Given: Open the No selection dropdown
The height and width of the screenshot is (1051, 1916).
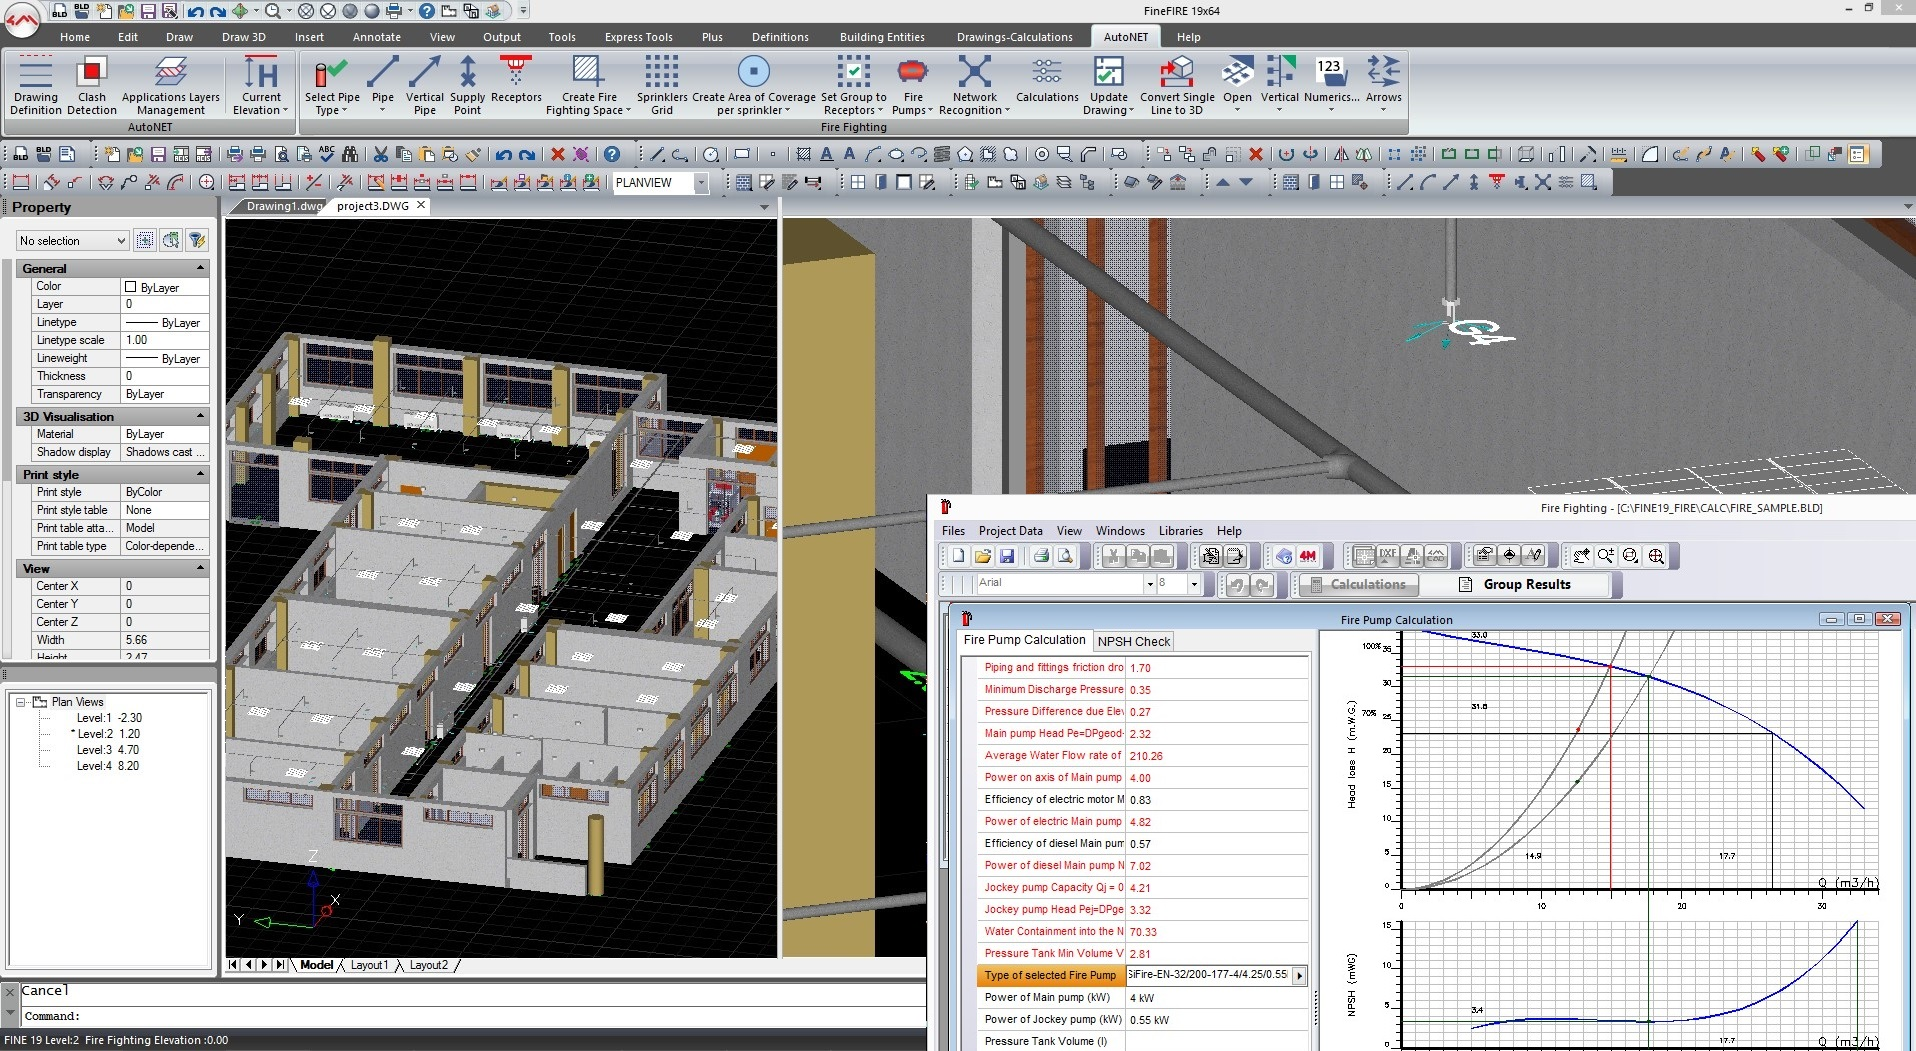Looking at the screenshot, I should [x=121, y=241].
